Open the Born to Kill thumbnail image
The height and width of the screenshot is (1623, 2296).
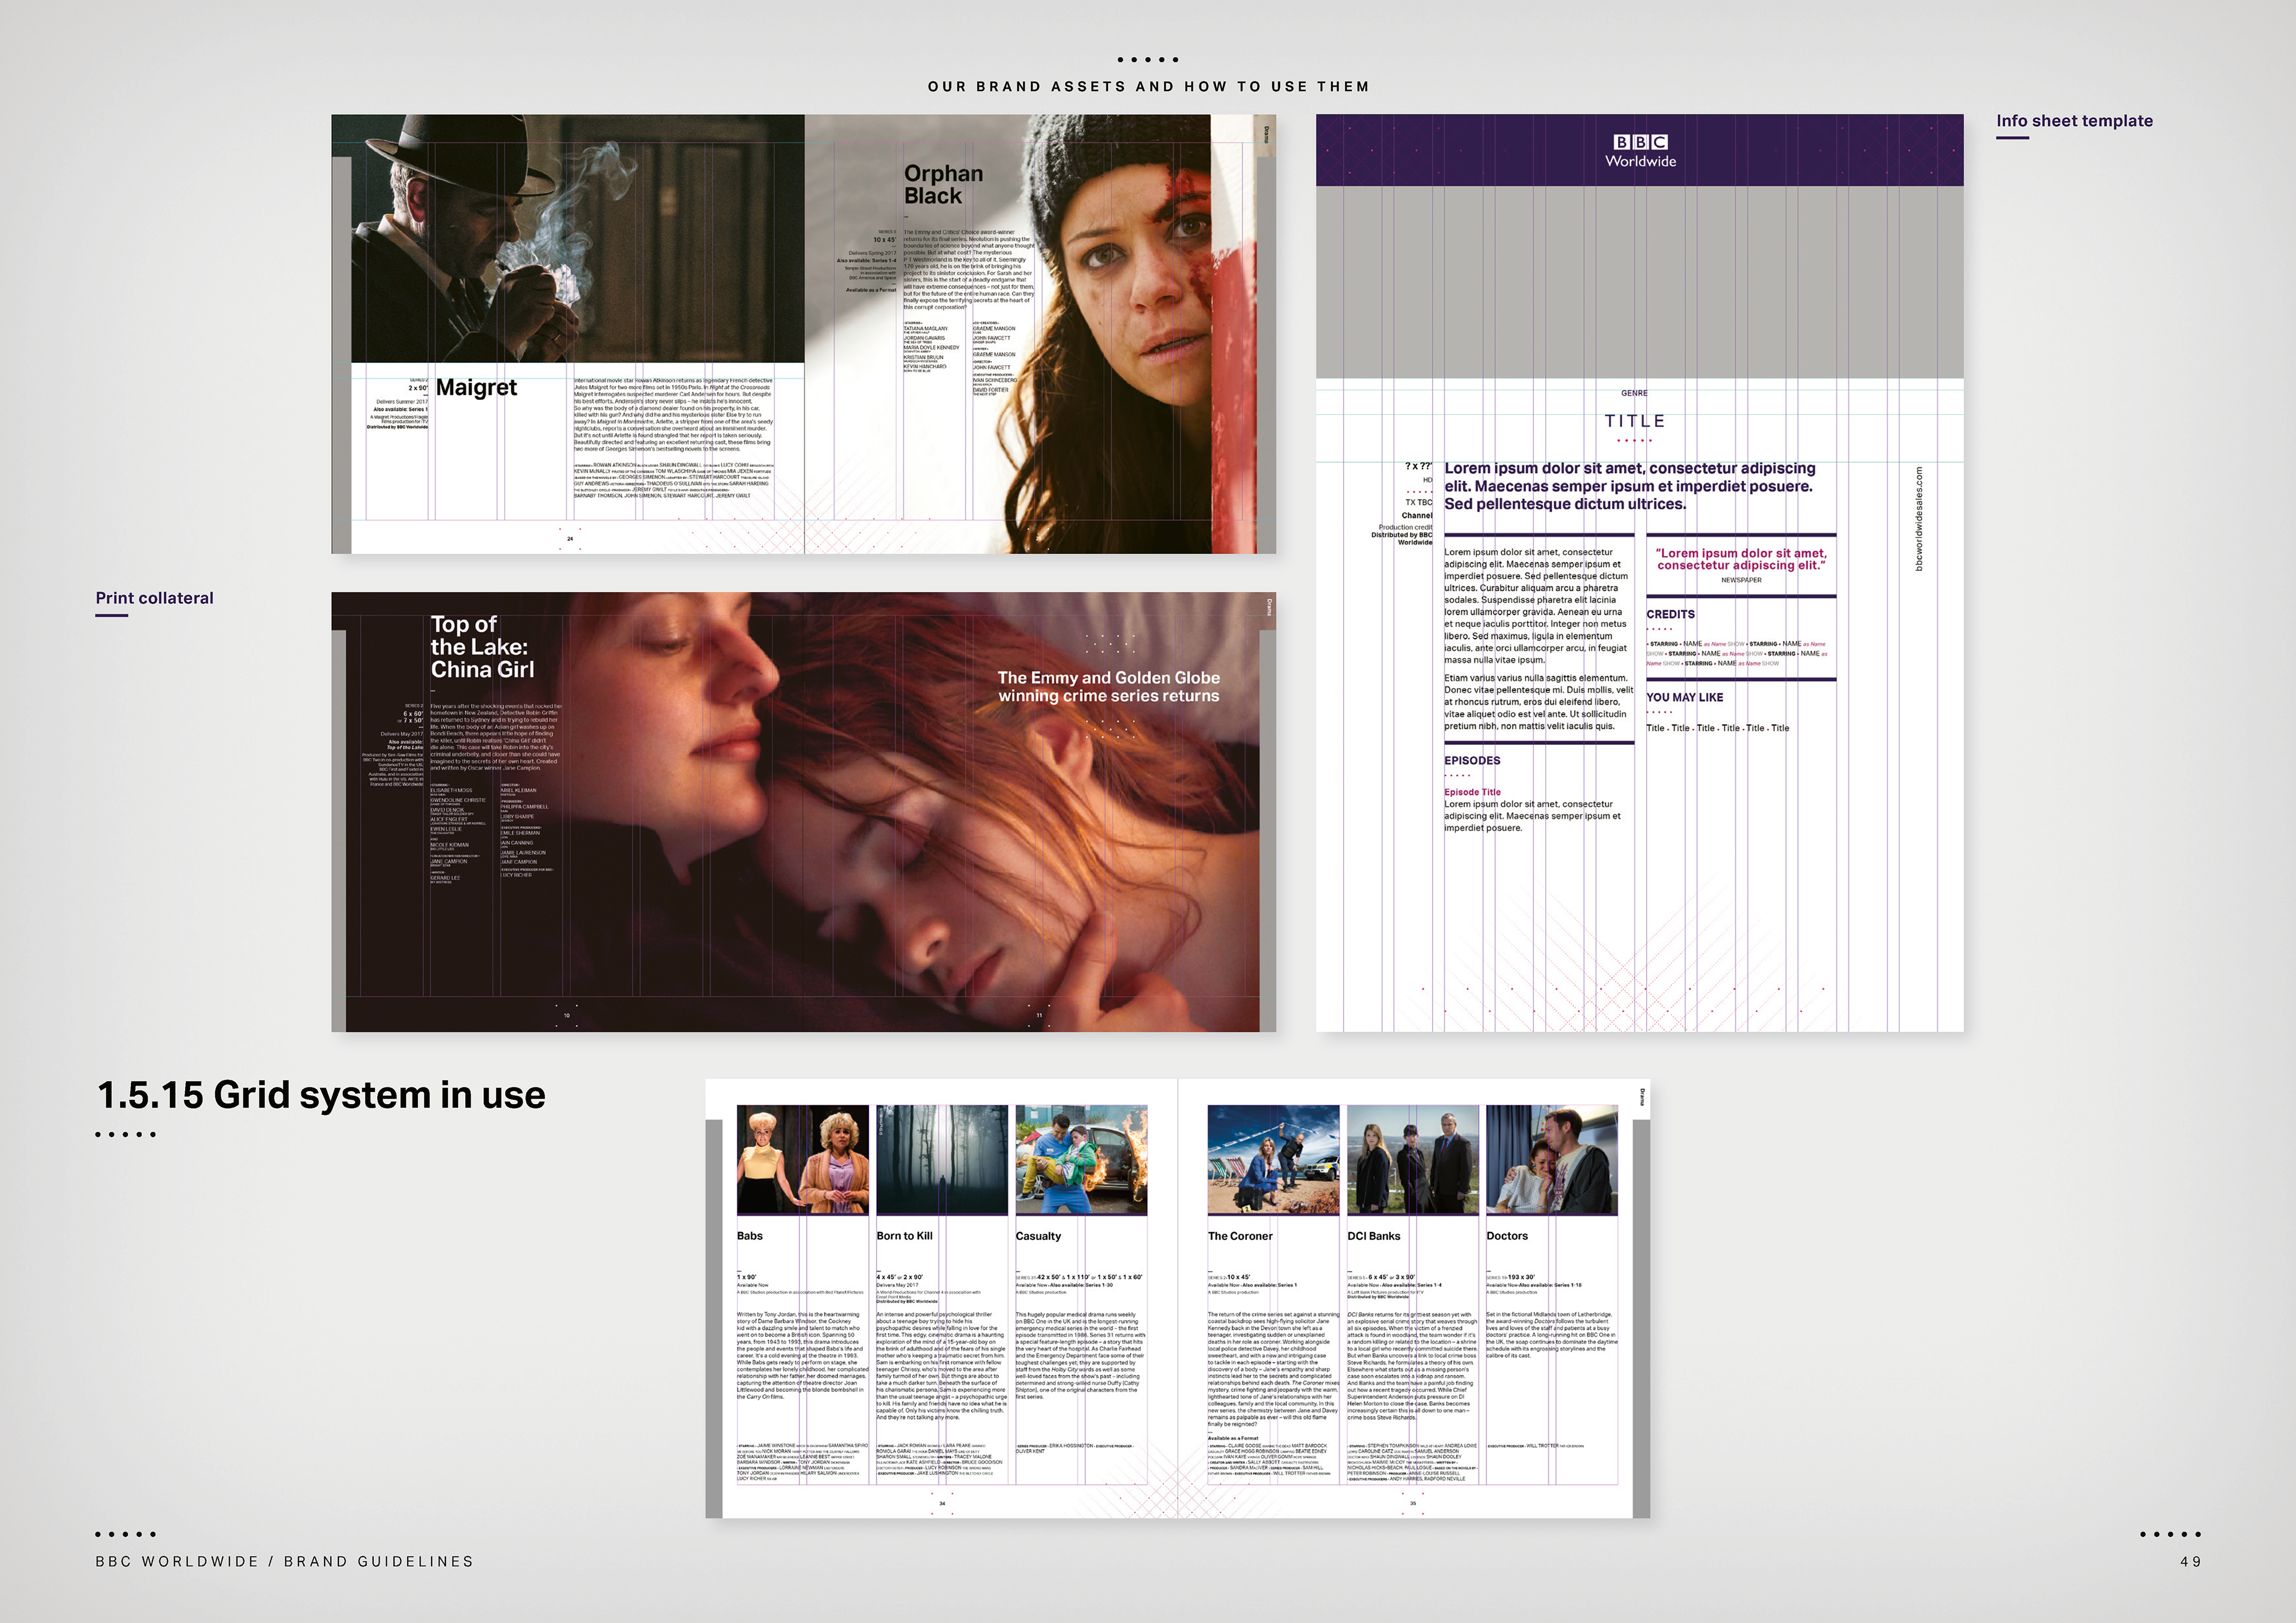(942, 1160)
